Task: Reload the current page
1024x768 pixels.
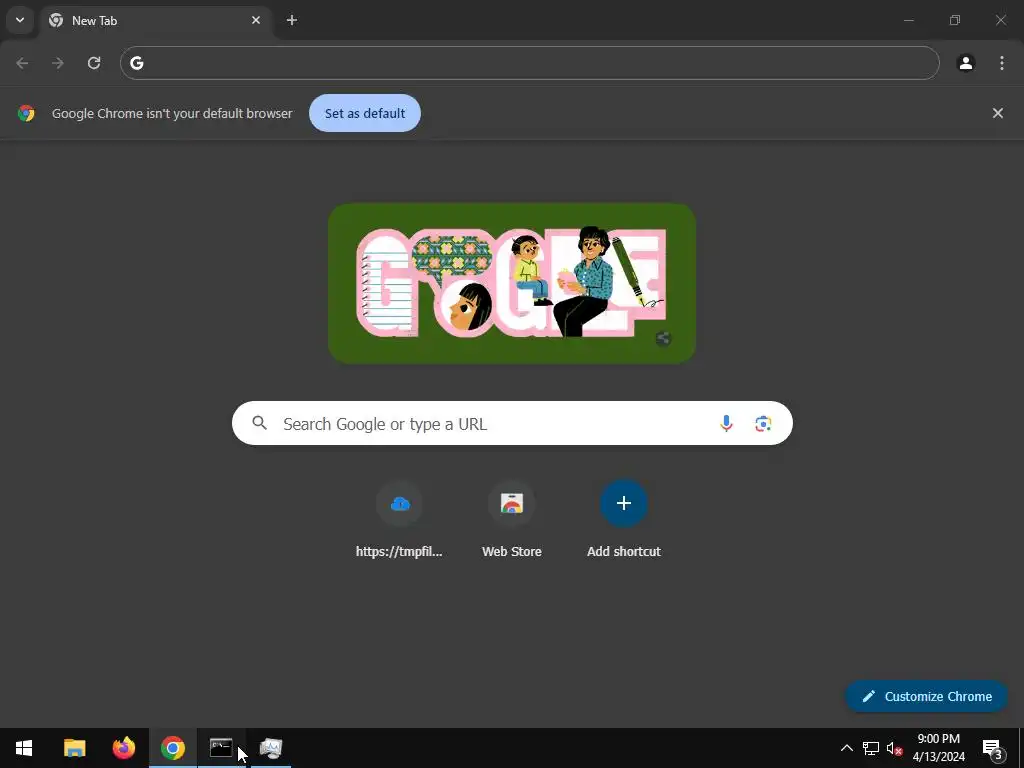Action: [x=94, y=63]
